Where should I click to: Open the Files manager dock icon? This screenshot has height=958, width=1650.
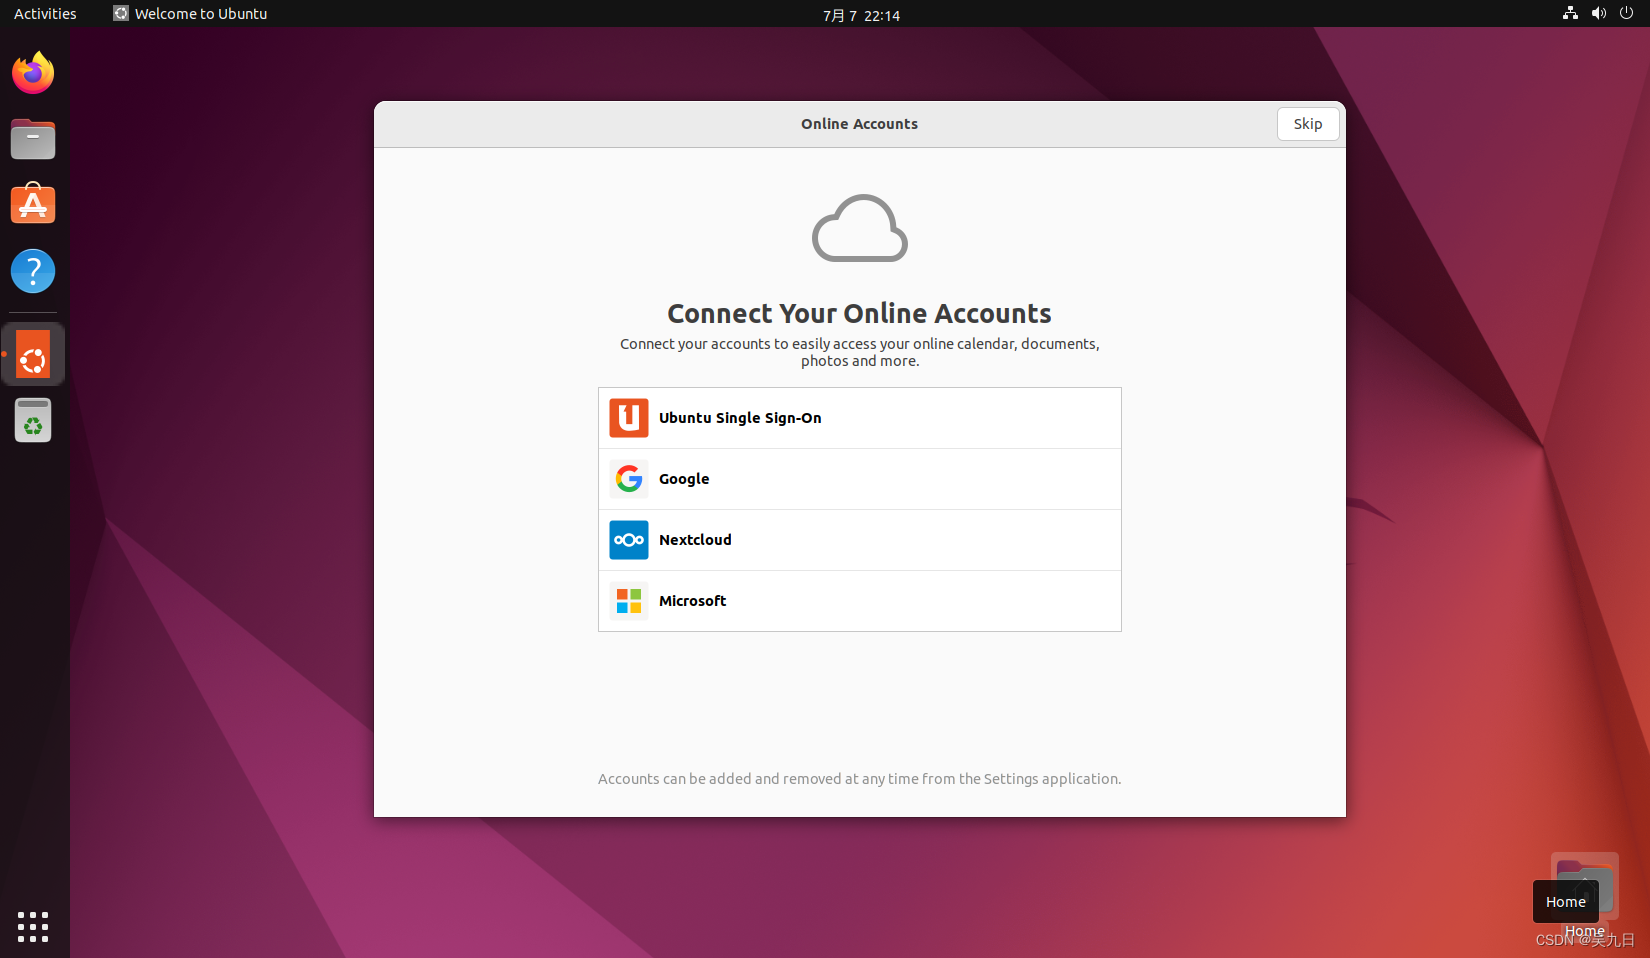pyautogui.click(x=33, y=139)
